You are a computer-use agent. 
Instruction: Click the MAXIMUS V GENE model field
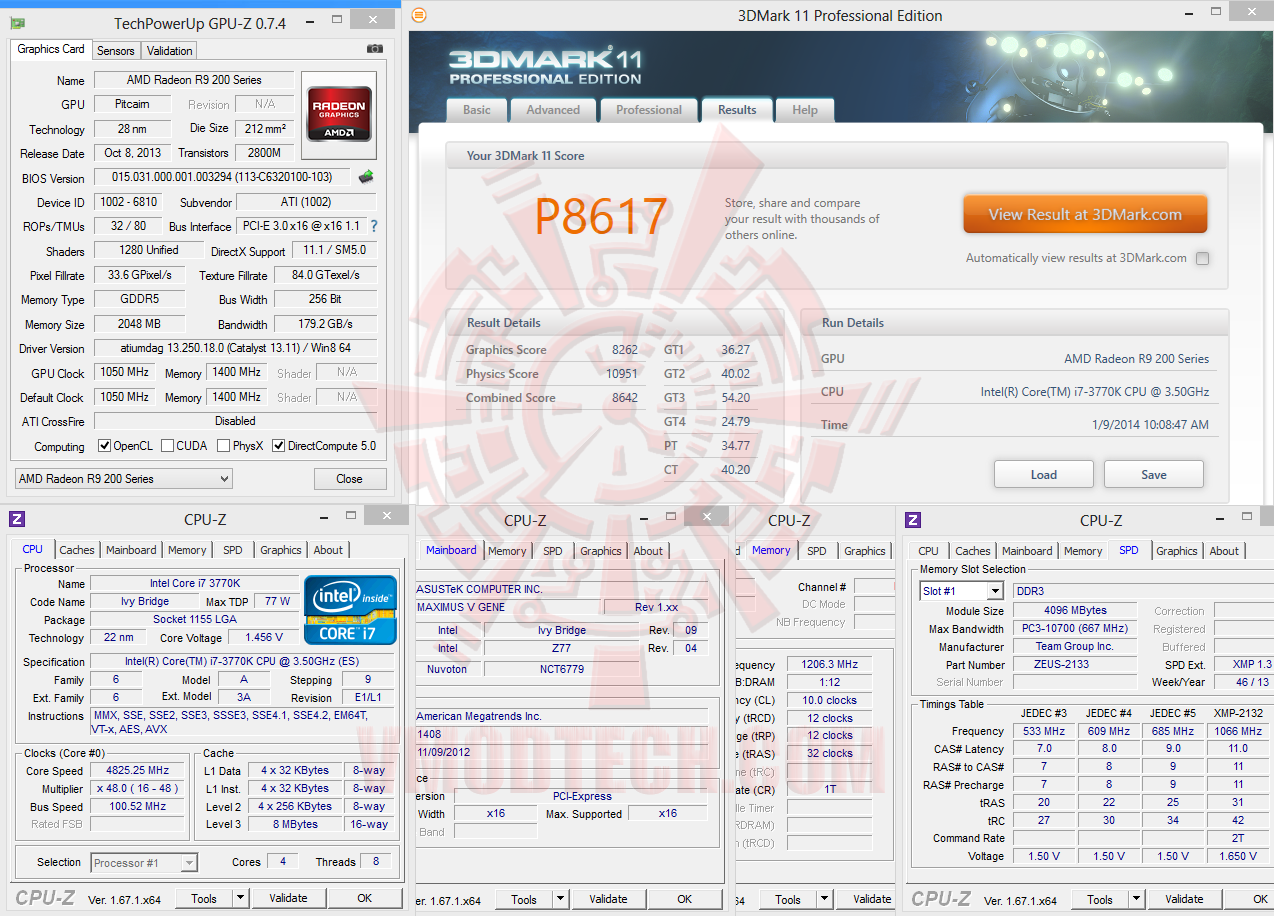tap(507, 607)
